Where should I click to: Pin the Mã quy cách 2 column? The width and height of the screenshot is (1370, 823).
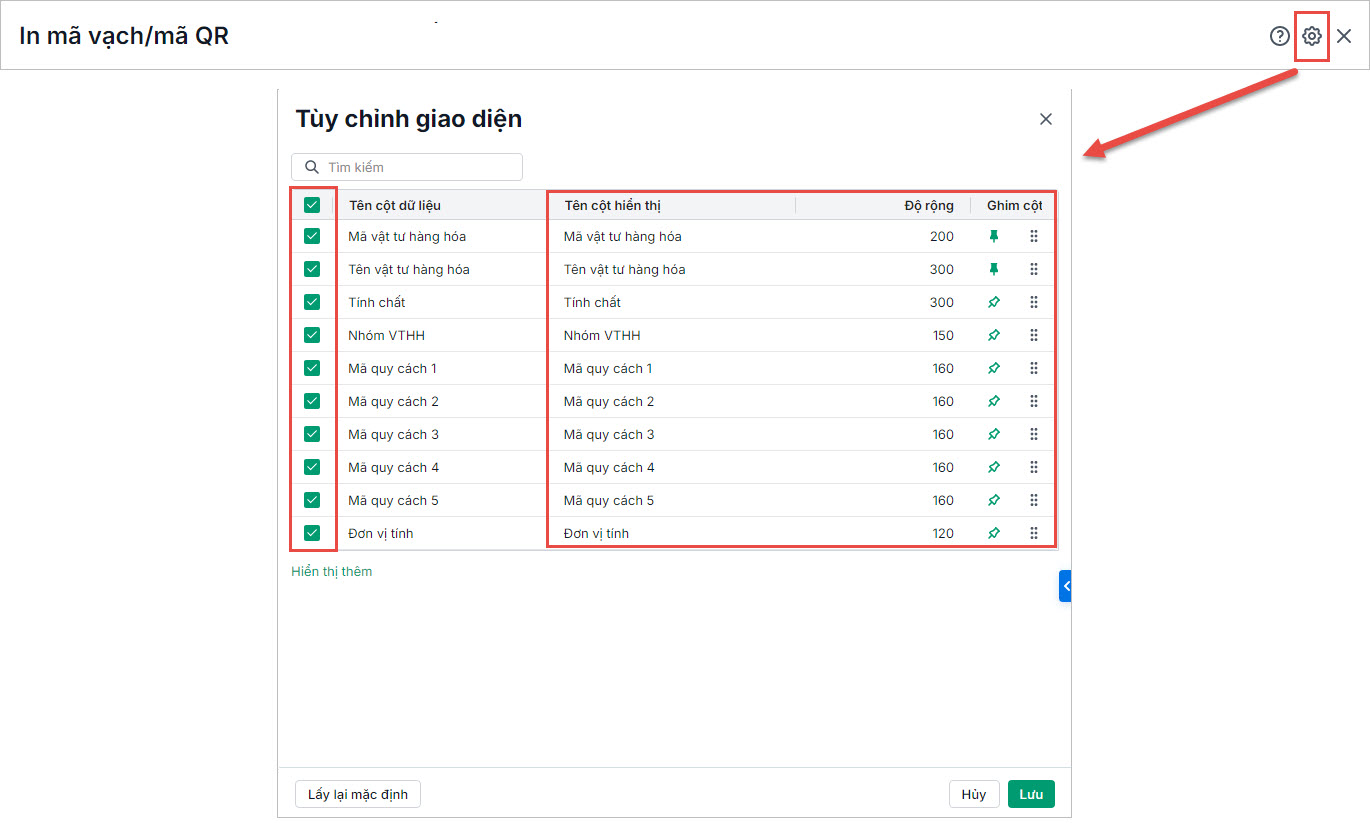point(994,402)
